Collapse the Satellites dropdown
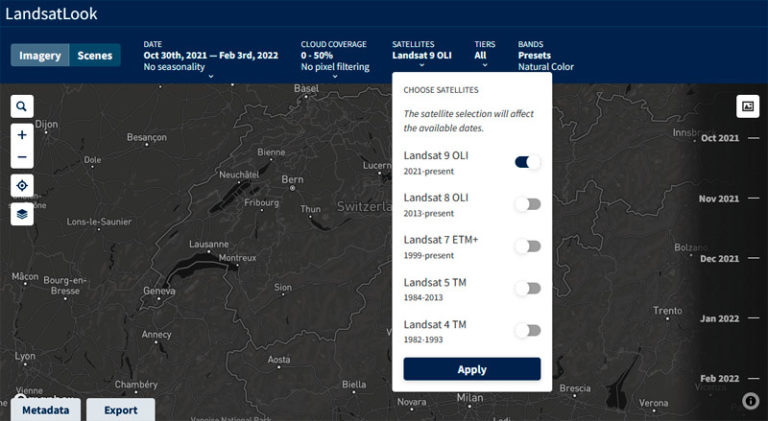Image resolution: width=768 pixels, height=421 pixels. pyautogui.click(x=422, y=54)
